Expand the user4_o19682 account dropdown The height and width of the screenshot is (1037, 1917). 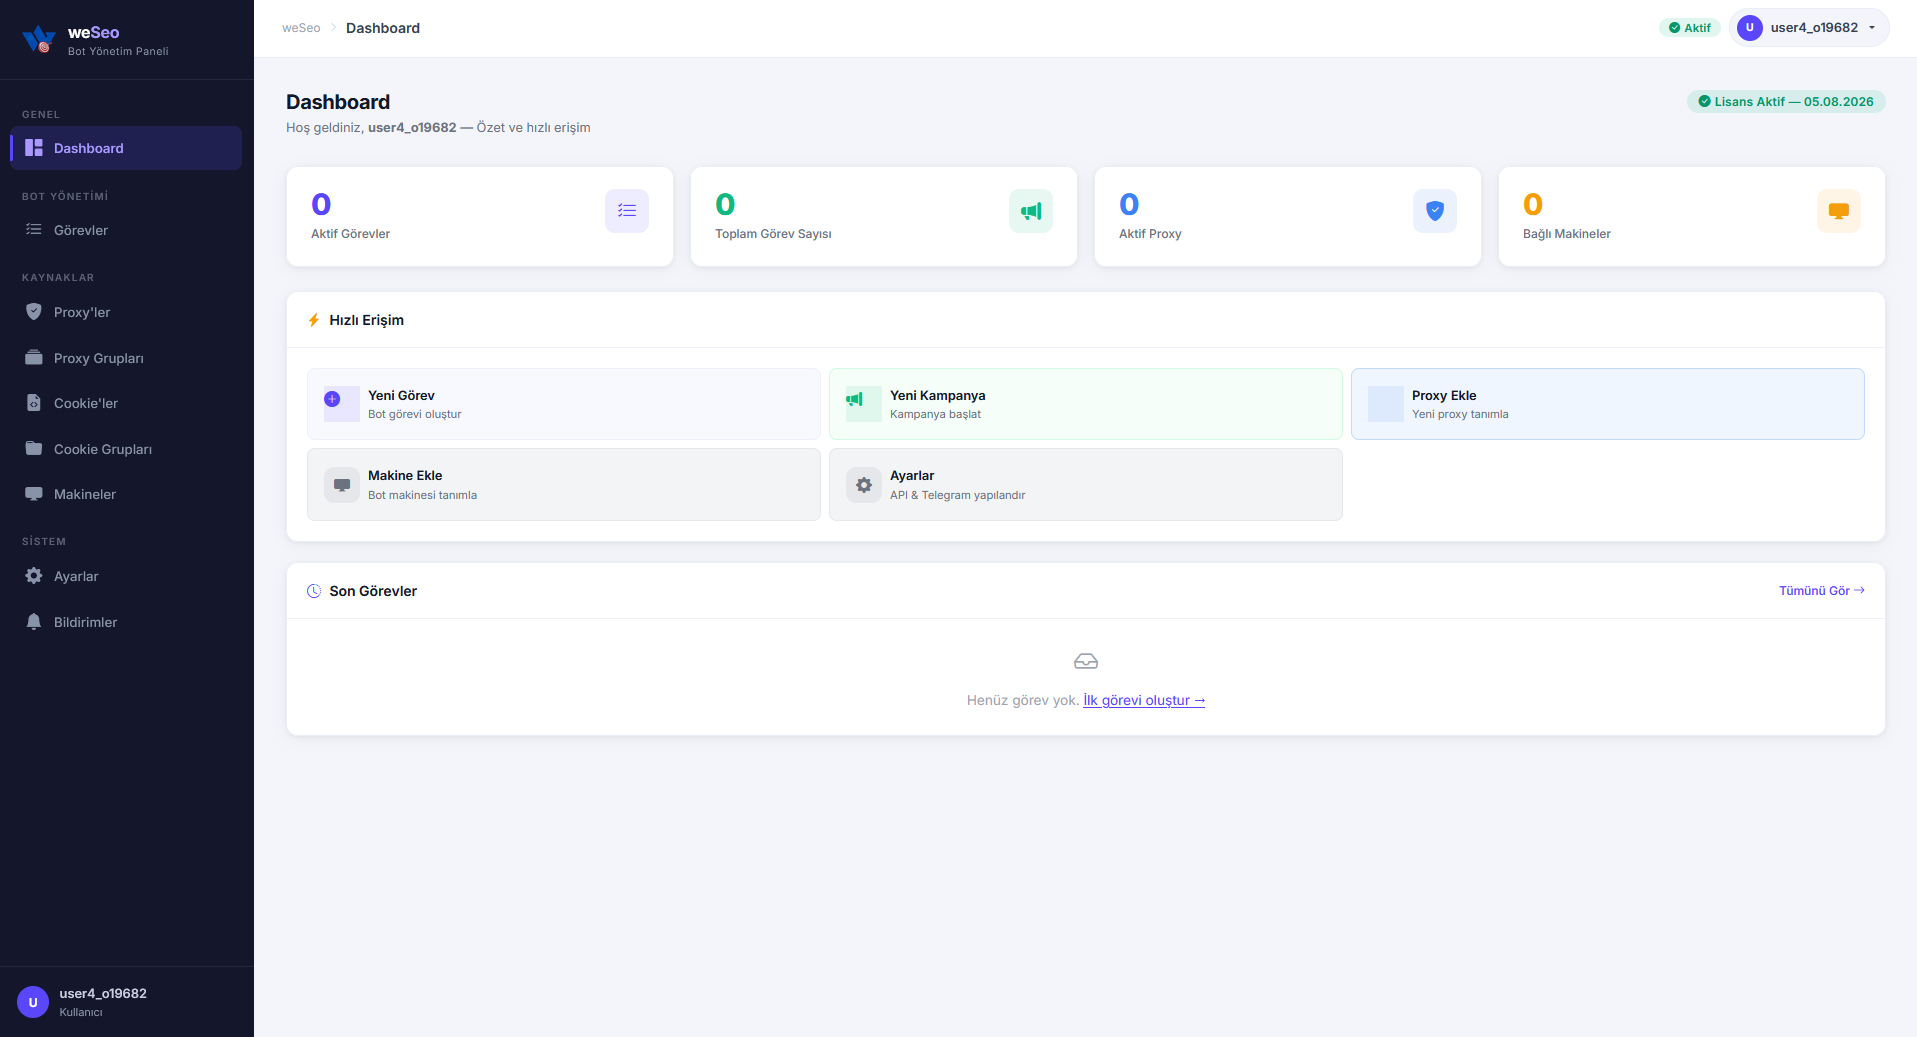coord(1809,28)
